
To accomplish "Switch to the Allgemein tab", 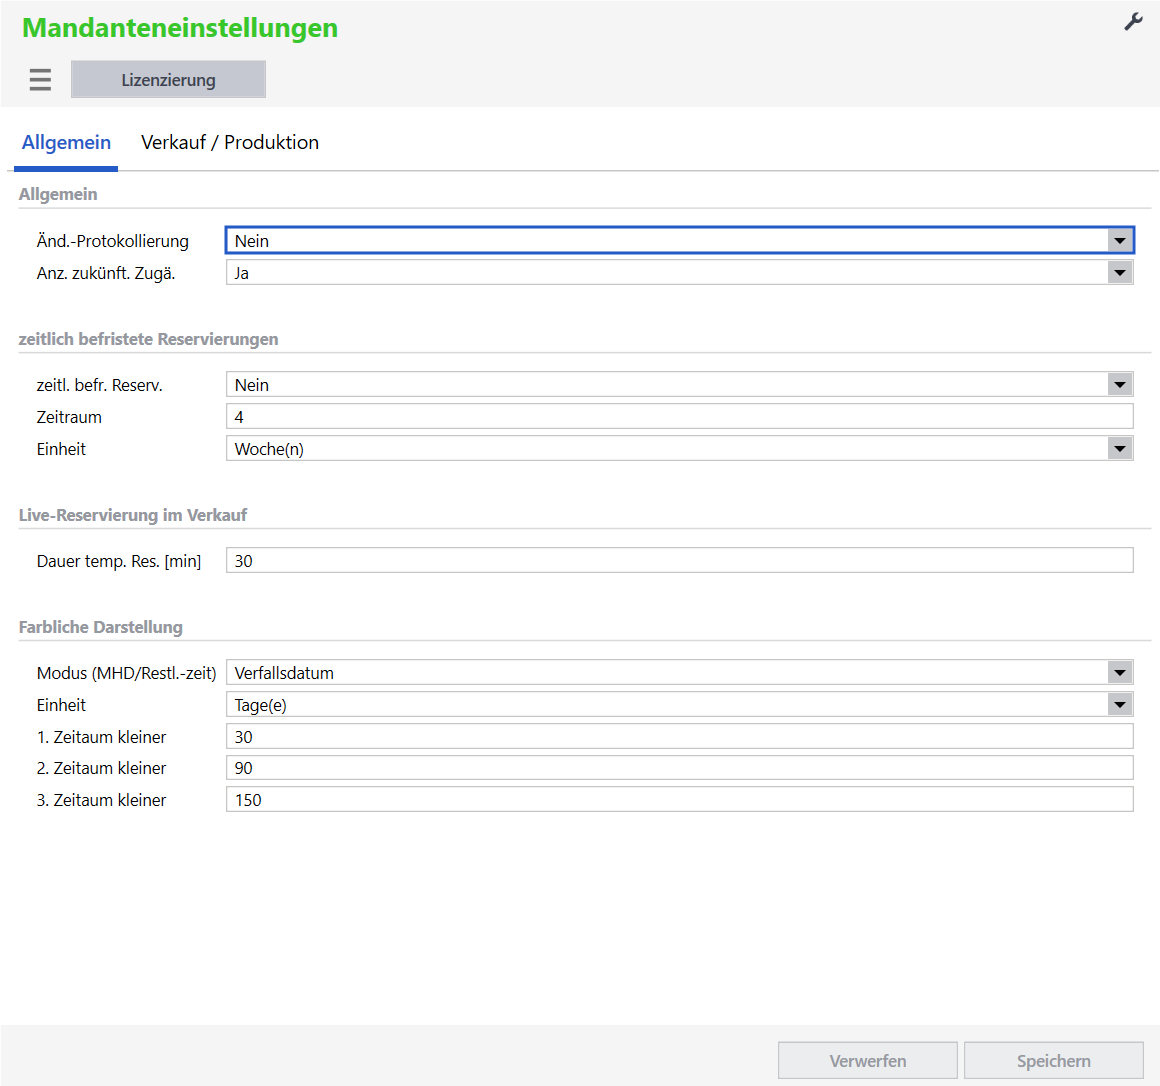I will coord(66,143).
